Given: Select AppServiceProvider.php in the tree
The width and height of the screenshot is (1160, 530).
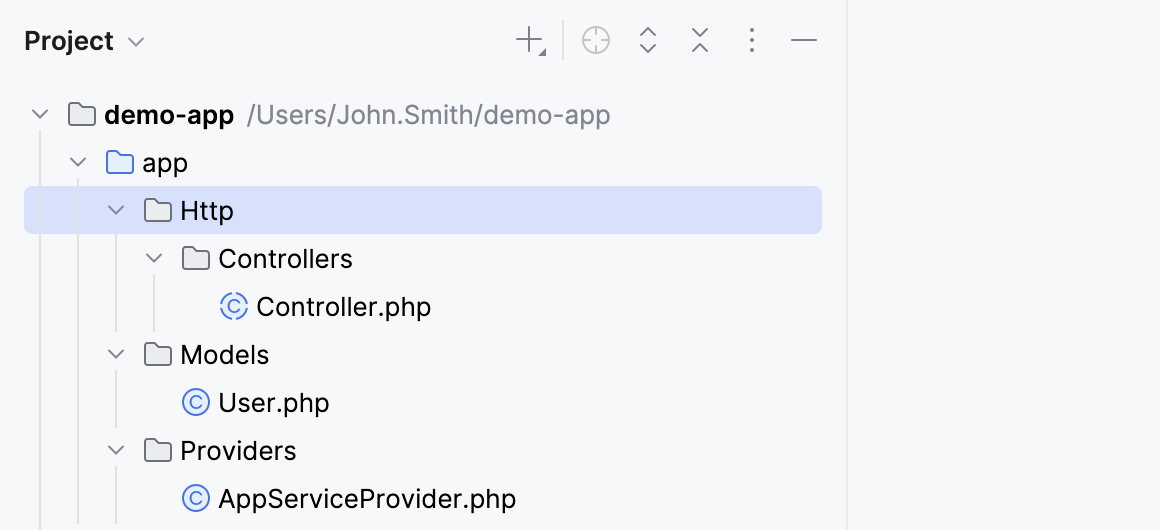Looking at the screenshot, I should tap(366, 499).
